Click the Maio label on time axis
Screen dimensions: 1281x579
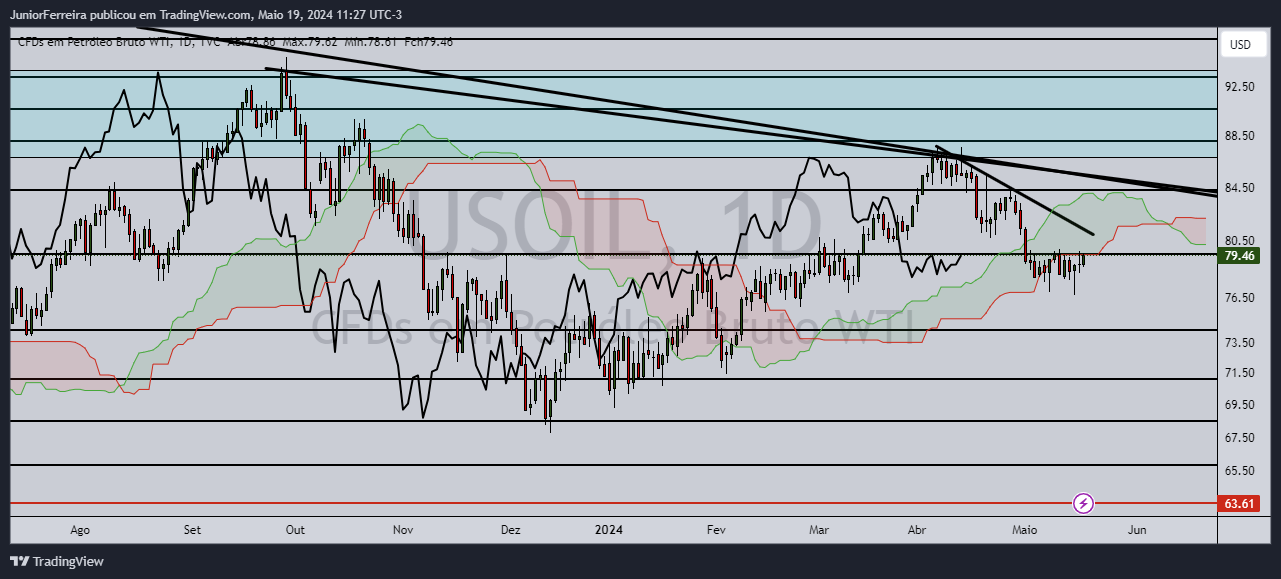click(x=1024, y=530)
